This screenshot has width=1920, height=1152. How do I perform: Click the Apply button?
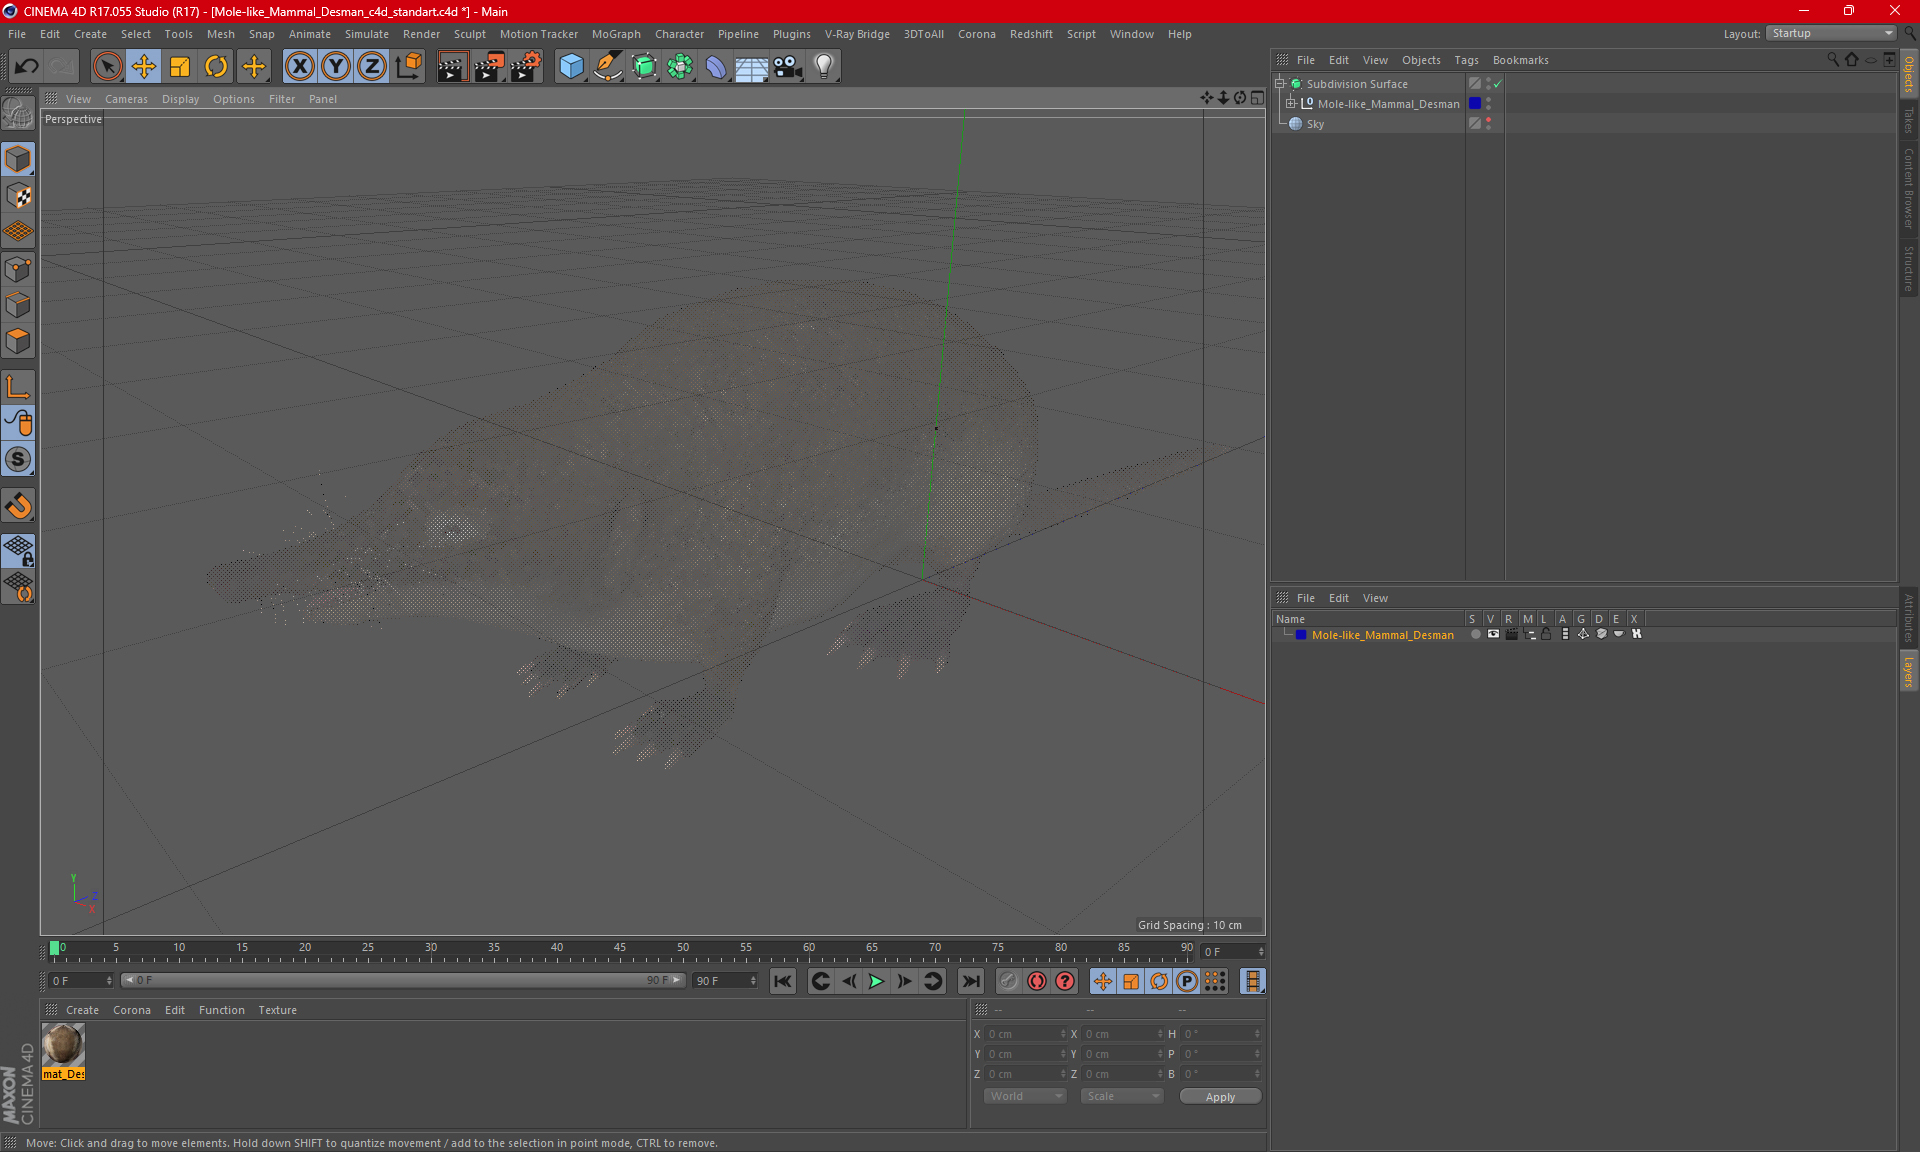pos(1220,1097)
